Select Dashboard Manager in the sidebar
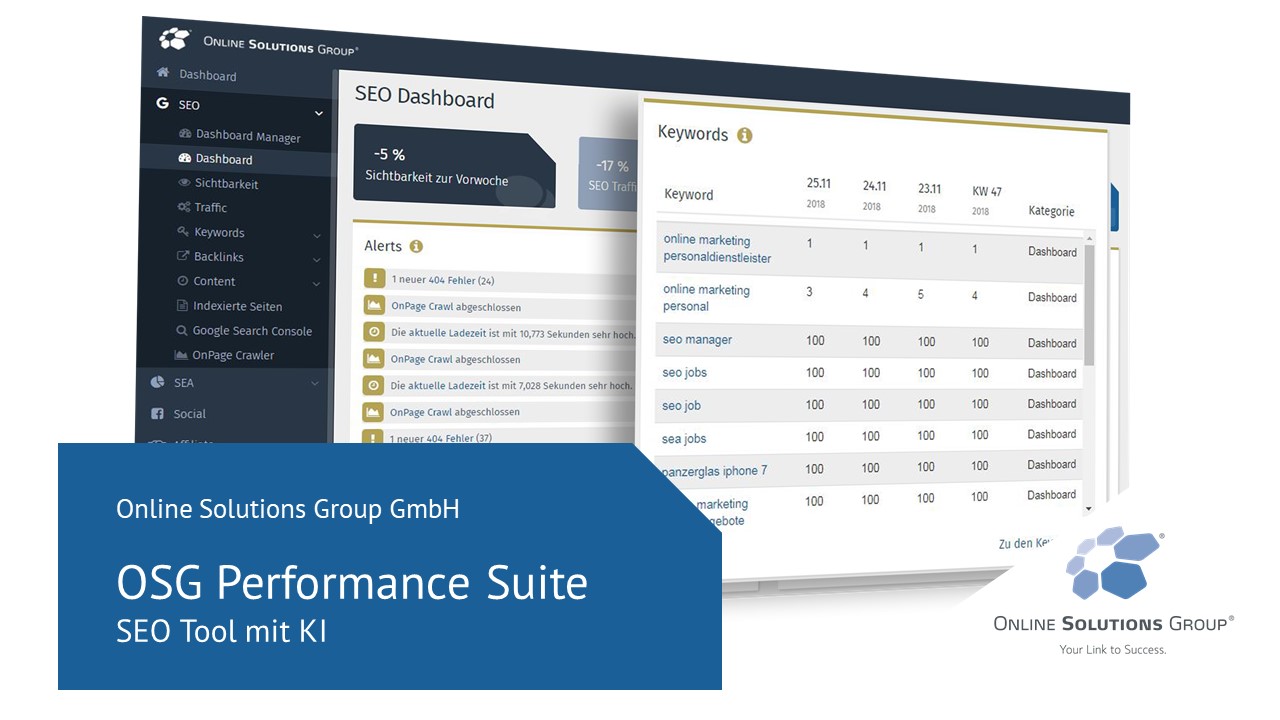 click(248, 136)
